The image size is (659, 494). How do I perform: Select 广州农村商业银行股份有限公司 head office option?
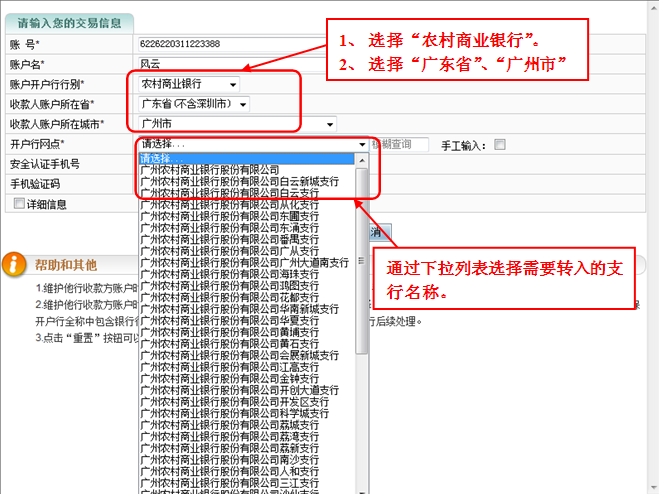[247, 170]
